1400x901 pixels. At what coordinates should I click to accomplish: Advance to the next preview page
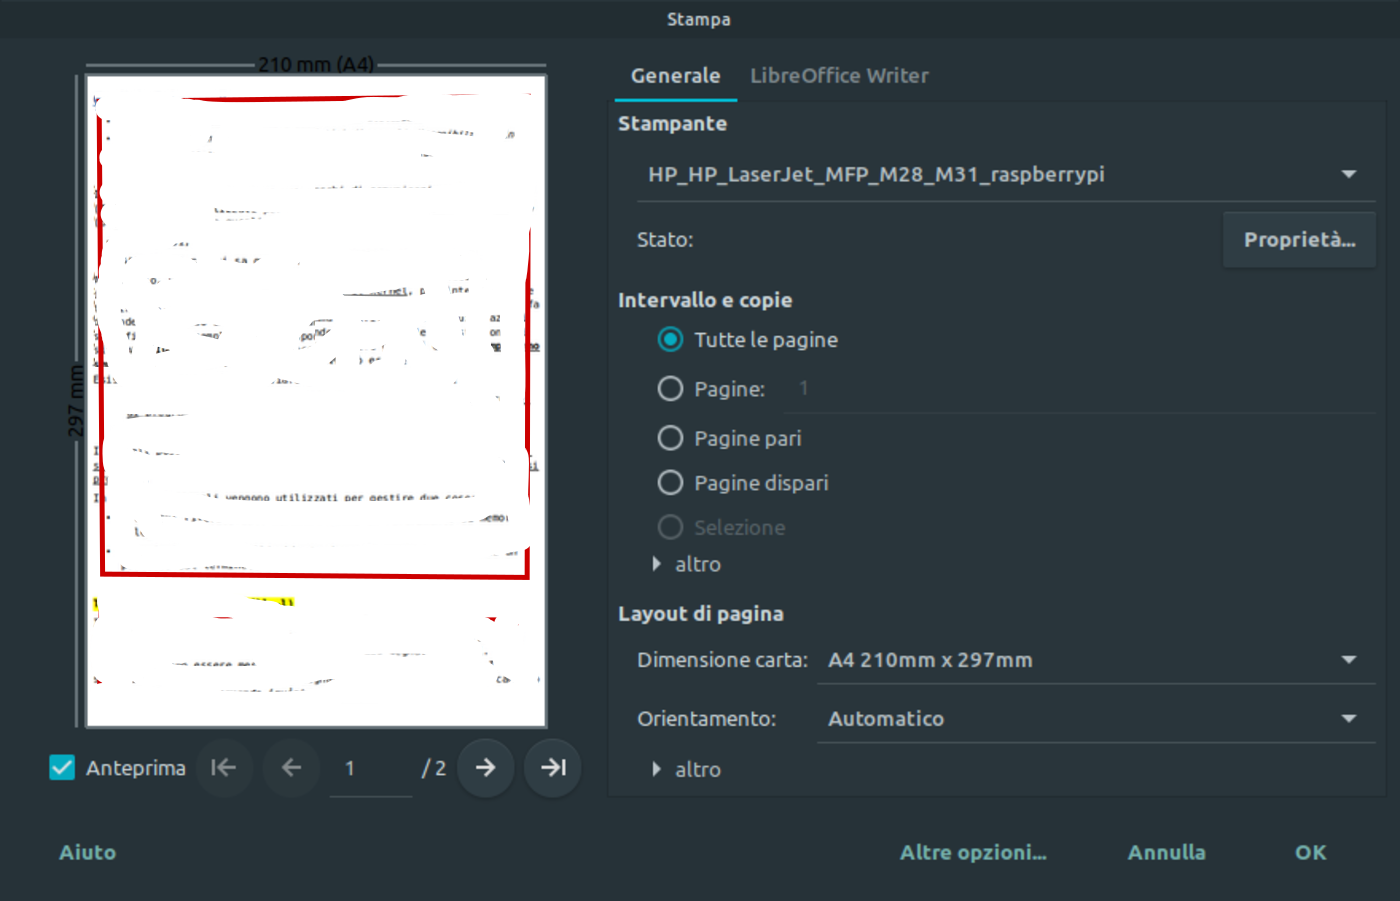[485, 768]
